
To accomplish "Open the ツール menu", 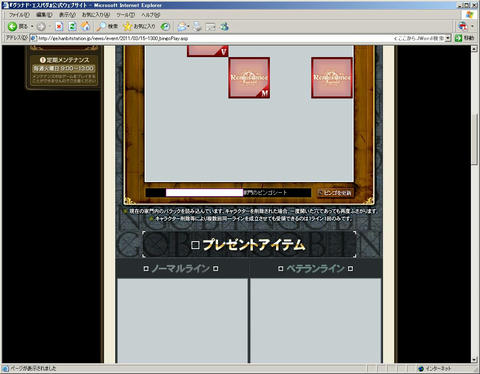I will [125, 15].
